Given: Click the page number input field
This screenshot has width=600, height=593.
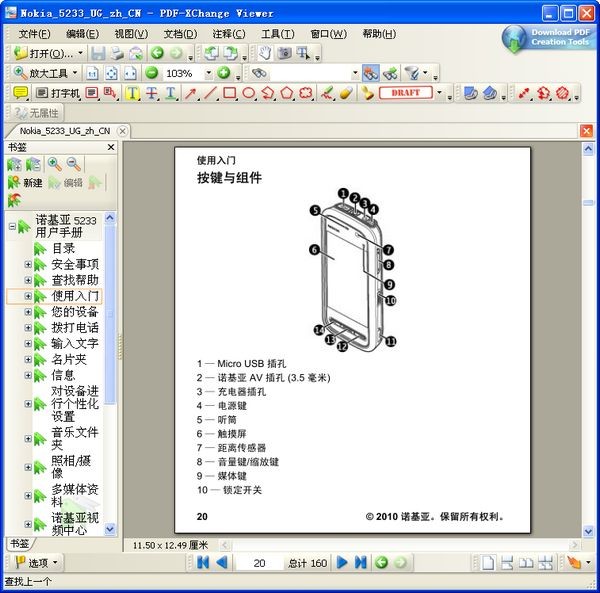Looking at the screenshot, I should (x=259, y=563).
